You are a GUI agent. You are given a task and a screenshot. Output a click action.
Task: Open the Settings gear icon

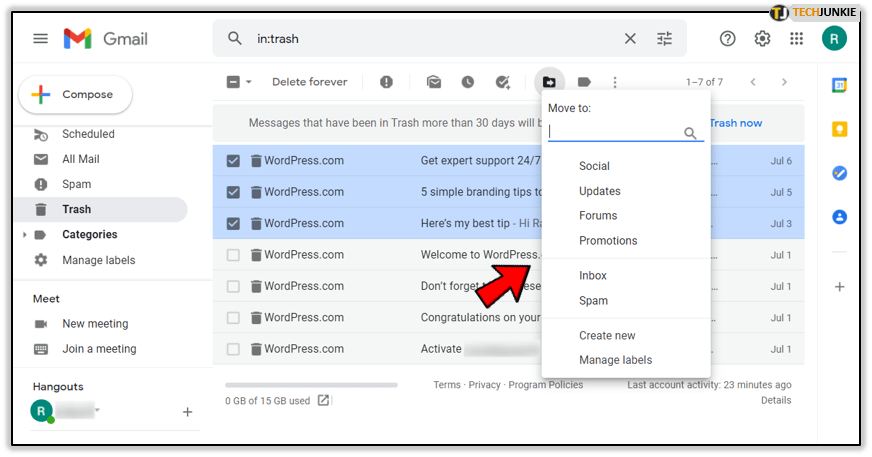[x=762, y=39]
